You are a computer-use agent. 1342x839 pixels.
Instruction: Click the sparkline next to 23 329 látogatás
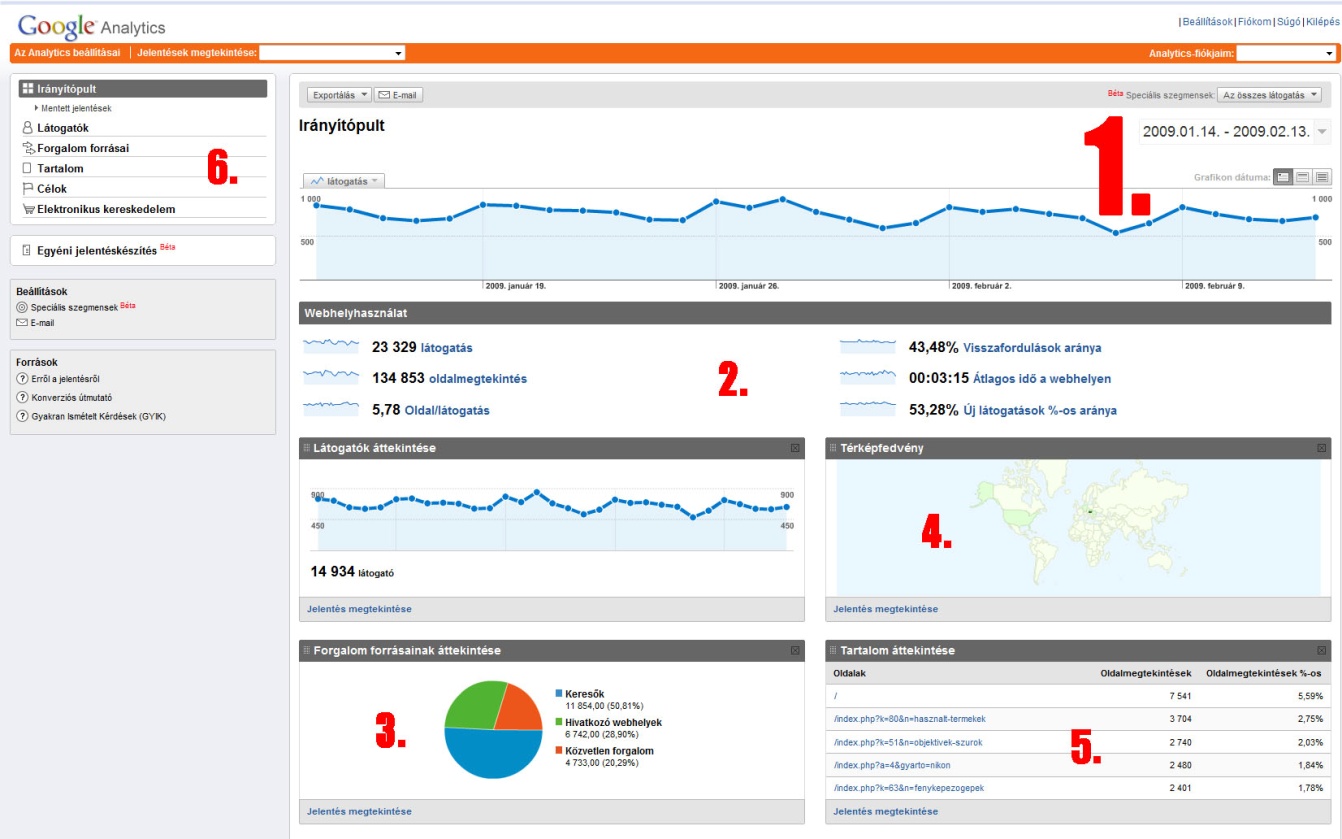click(x=331, y=346)
